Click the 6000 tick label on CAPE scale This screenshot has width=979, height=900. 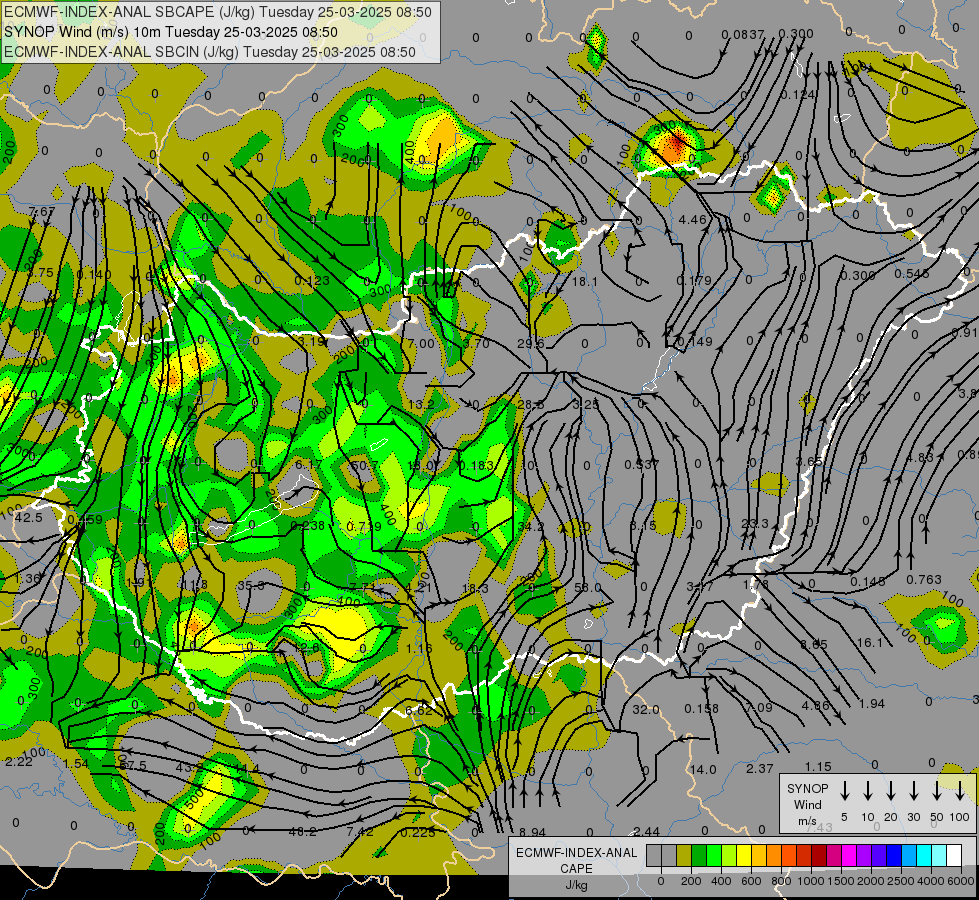[x=960, y=881]
